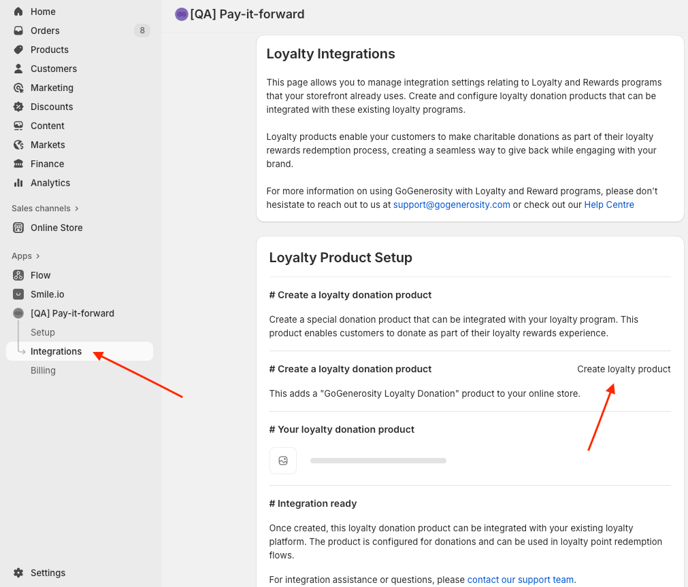
Task: Click the Products tag icon
Action: click(x=18, y=50)
